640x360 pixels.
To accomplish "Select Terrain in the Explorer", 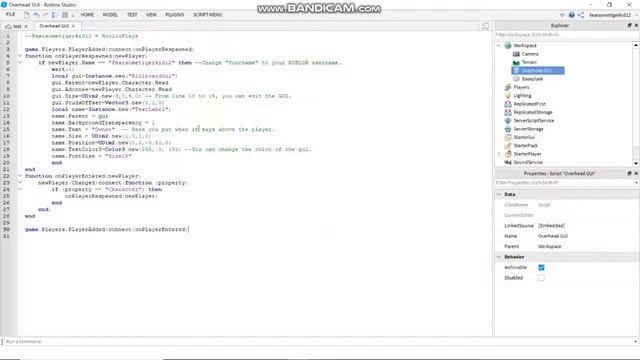I will pyautogui.click(x=529, y=62).
